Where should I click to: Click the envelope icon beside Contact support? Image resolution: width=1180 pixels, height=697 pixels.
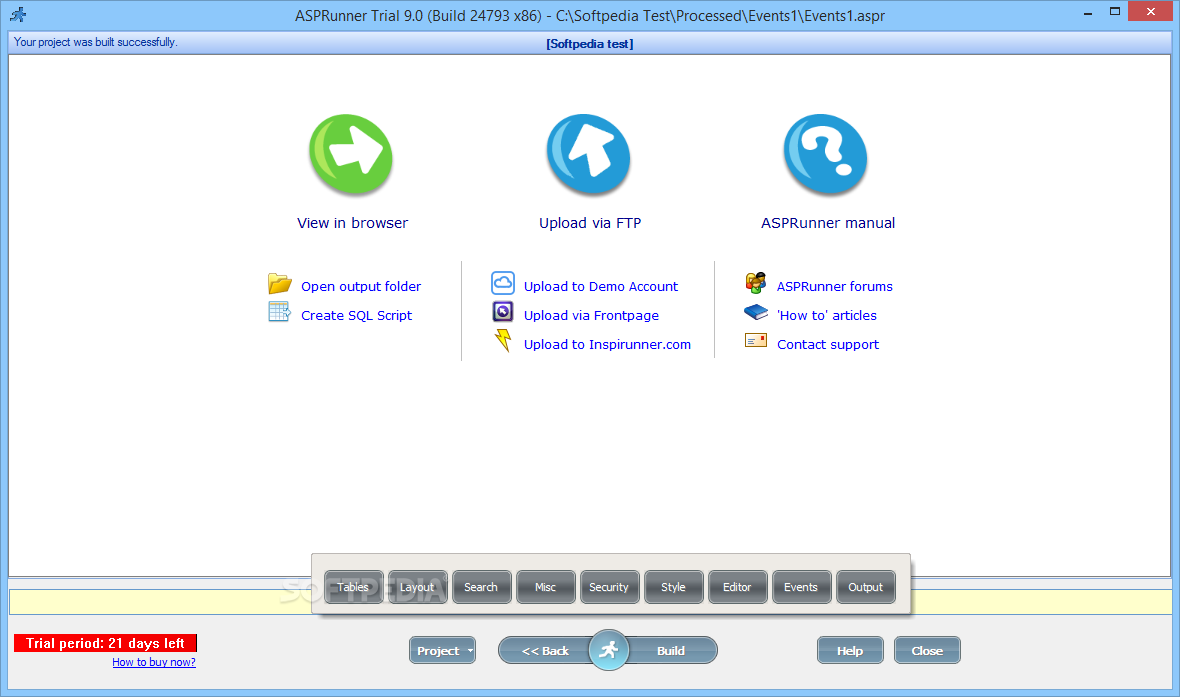pos(756,340)
